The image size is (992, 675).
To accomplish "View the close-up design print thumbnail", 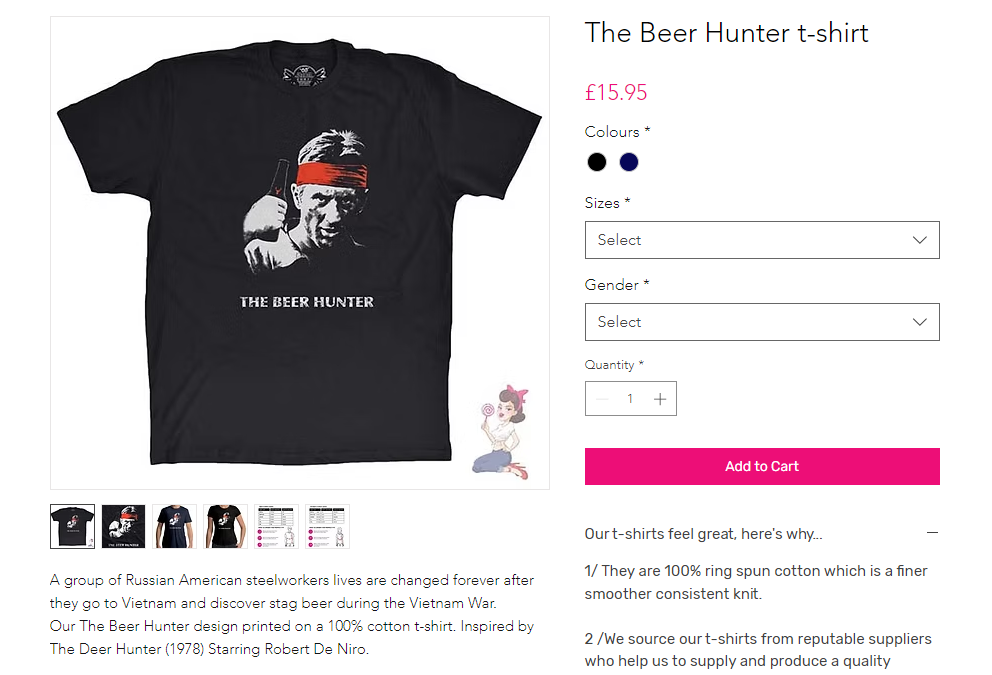I will coord(124,526).
